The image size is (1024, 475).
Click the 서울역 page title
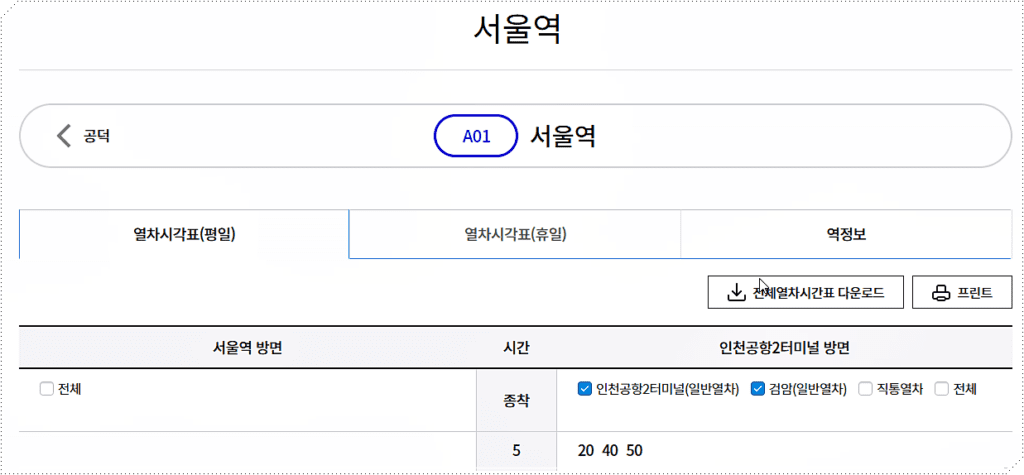(517, 31)
